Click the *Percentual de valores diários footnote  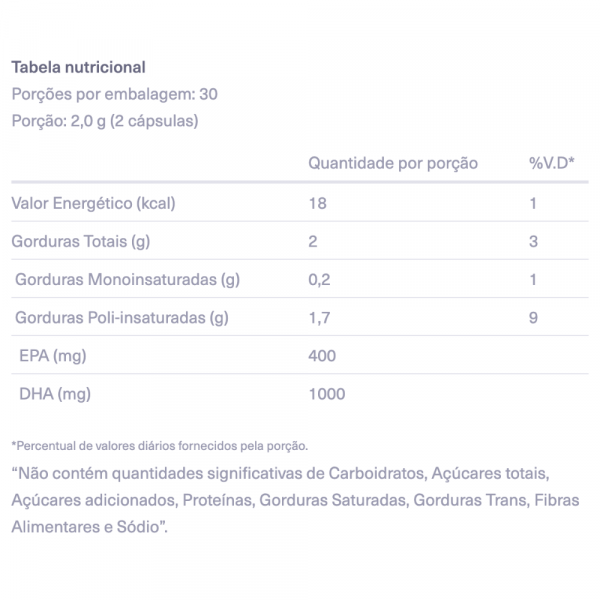[160, 446]
